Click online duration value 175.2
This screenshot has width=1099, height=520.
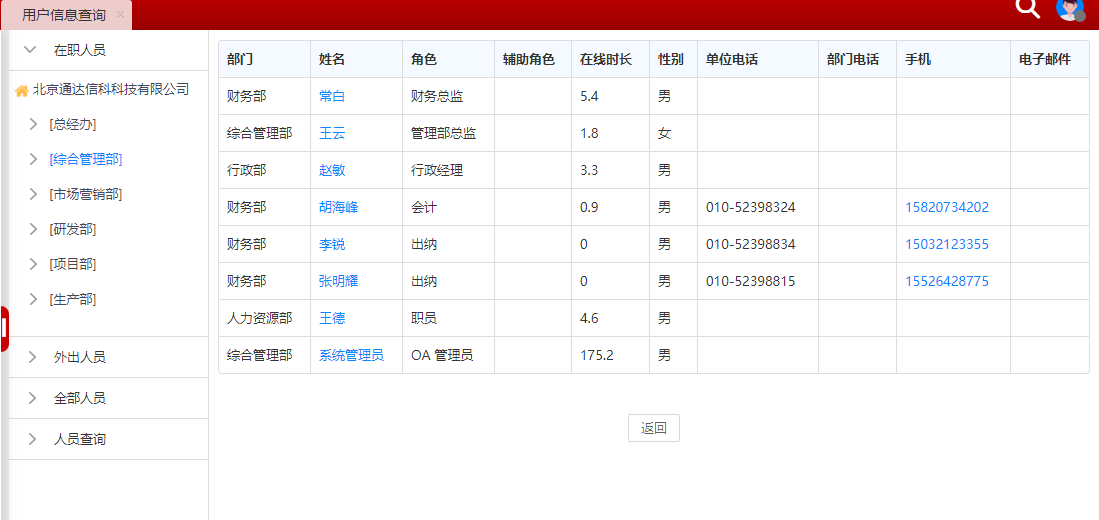[x=597, y=355]
